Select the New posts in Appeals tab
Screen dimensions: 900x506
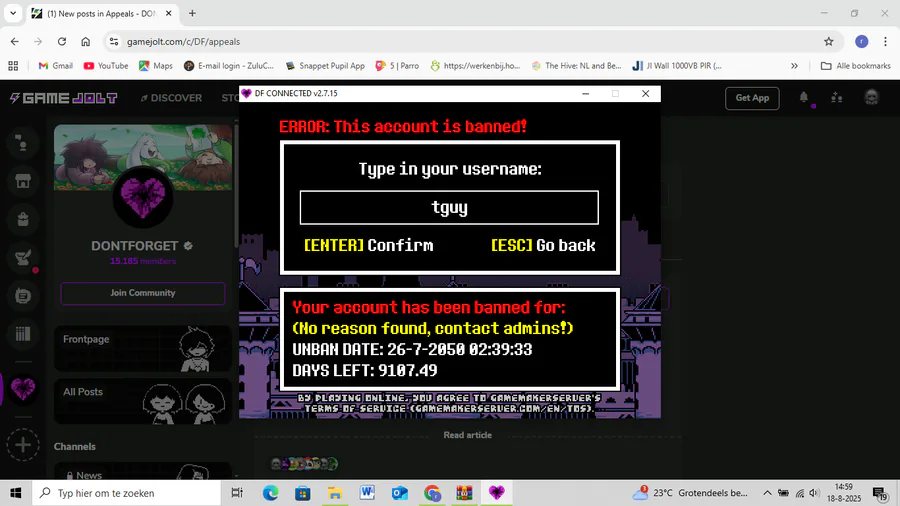click(x=100, y=13)
